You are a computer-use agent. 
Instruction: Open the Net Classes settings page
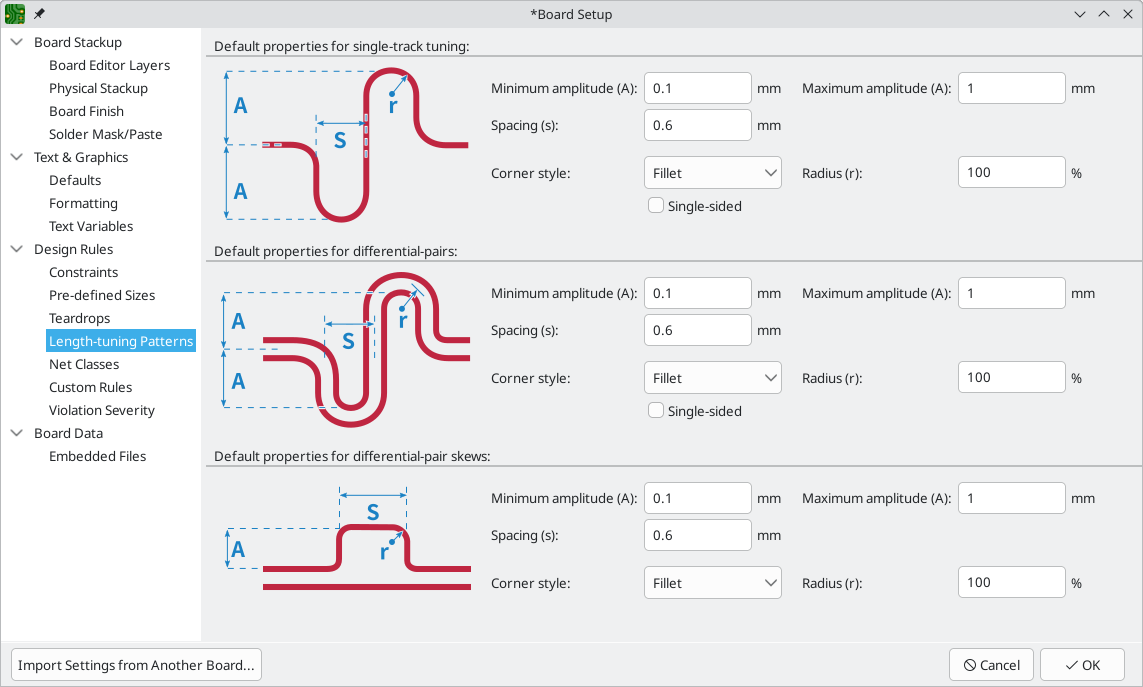84,364
